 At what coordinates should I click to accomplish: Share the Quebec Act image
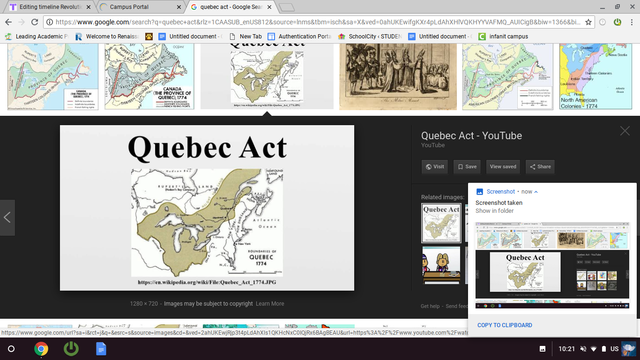[540, 167]
